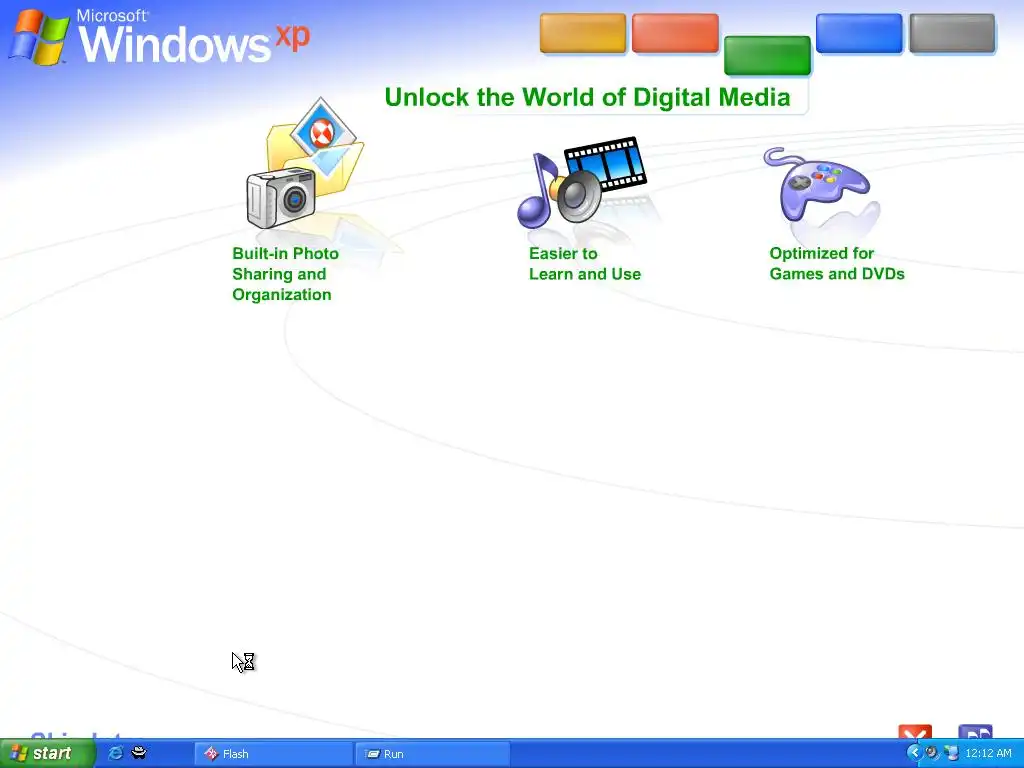Screen dimensions: 1024x768
Task: Click the computer icon in the system tray
Action: (951, 753)
